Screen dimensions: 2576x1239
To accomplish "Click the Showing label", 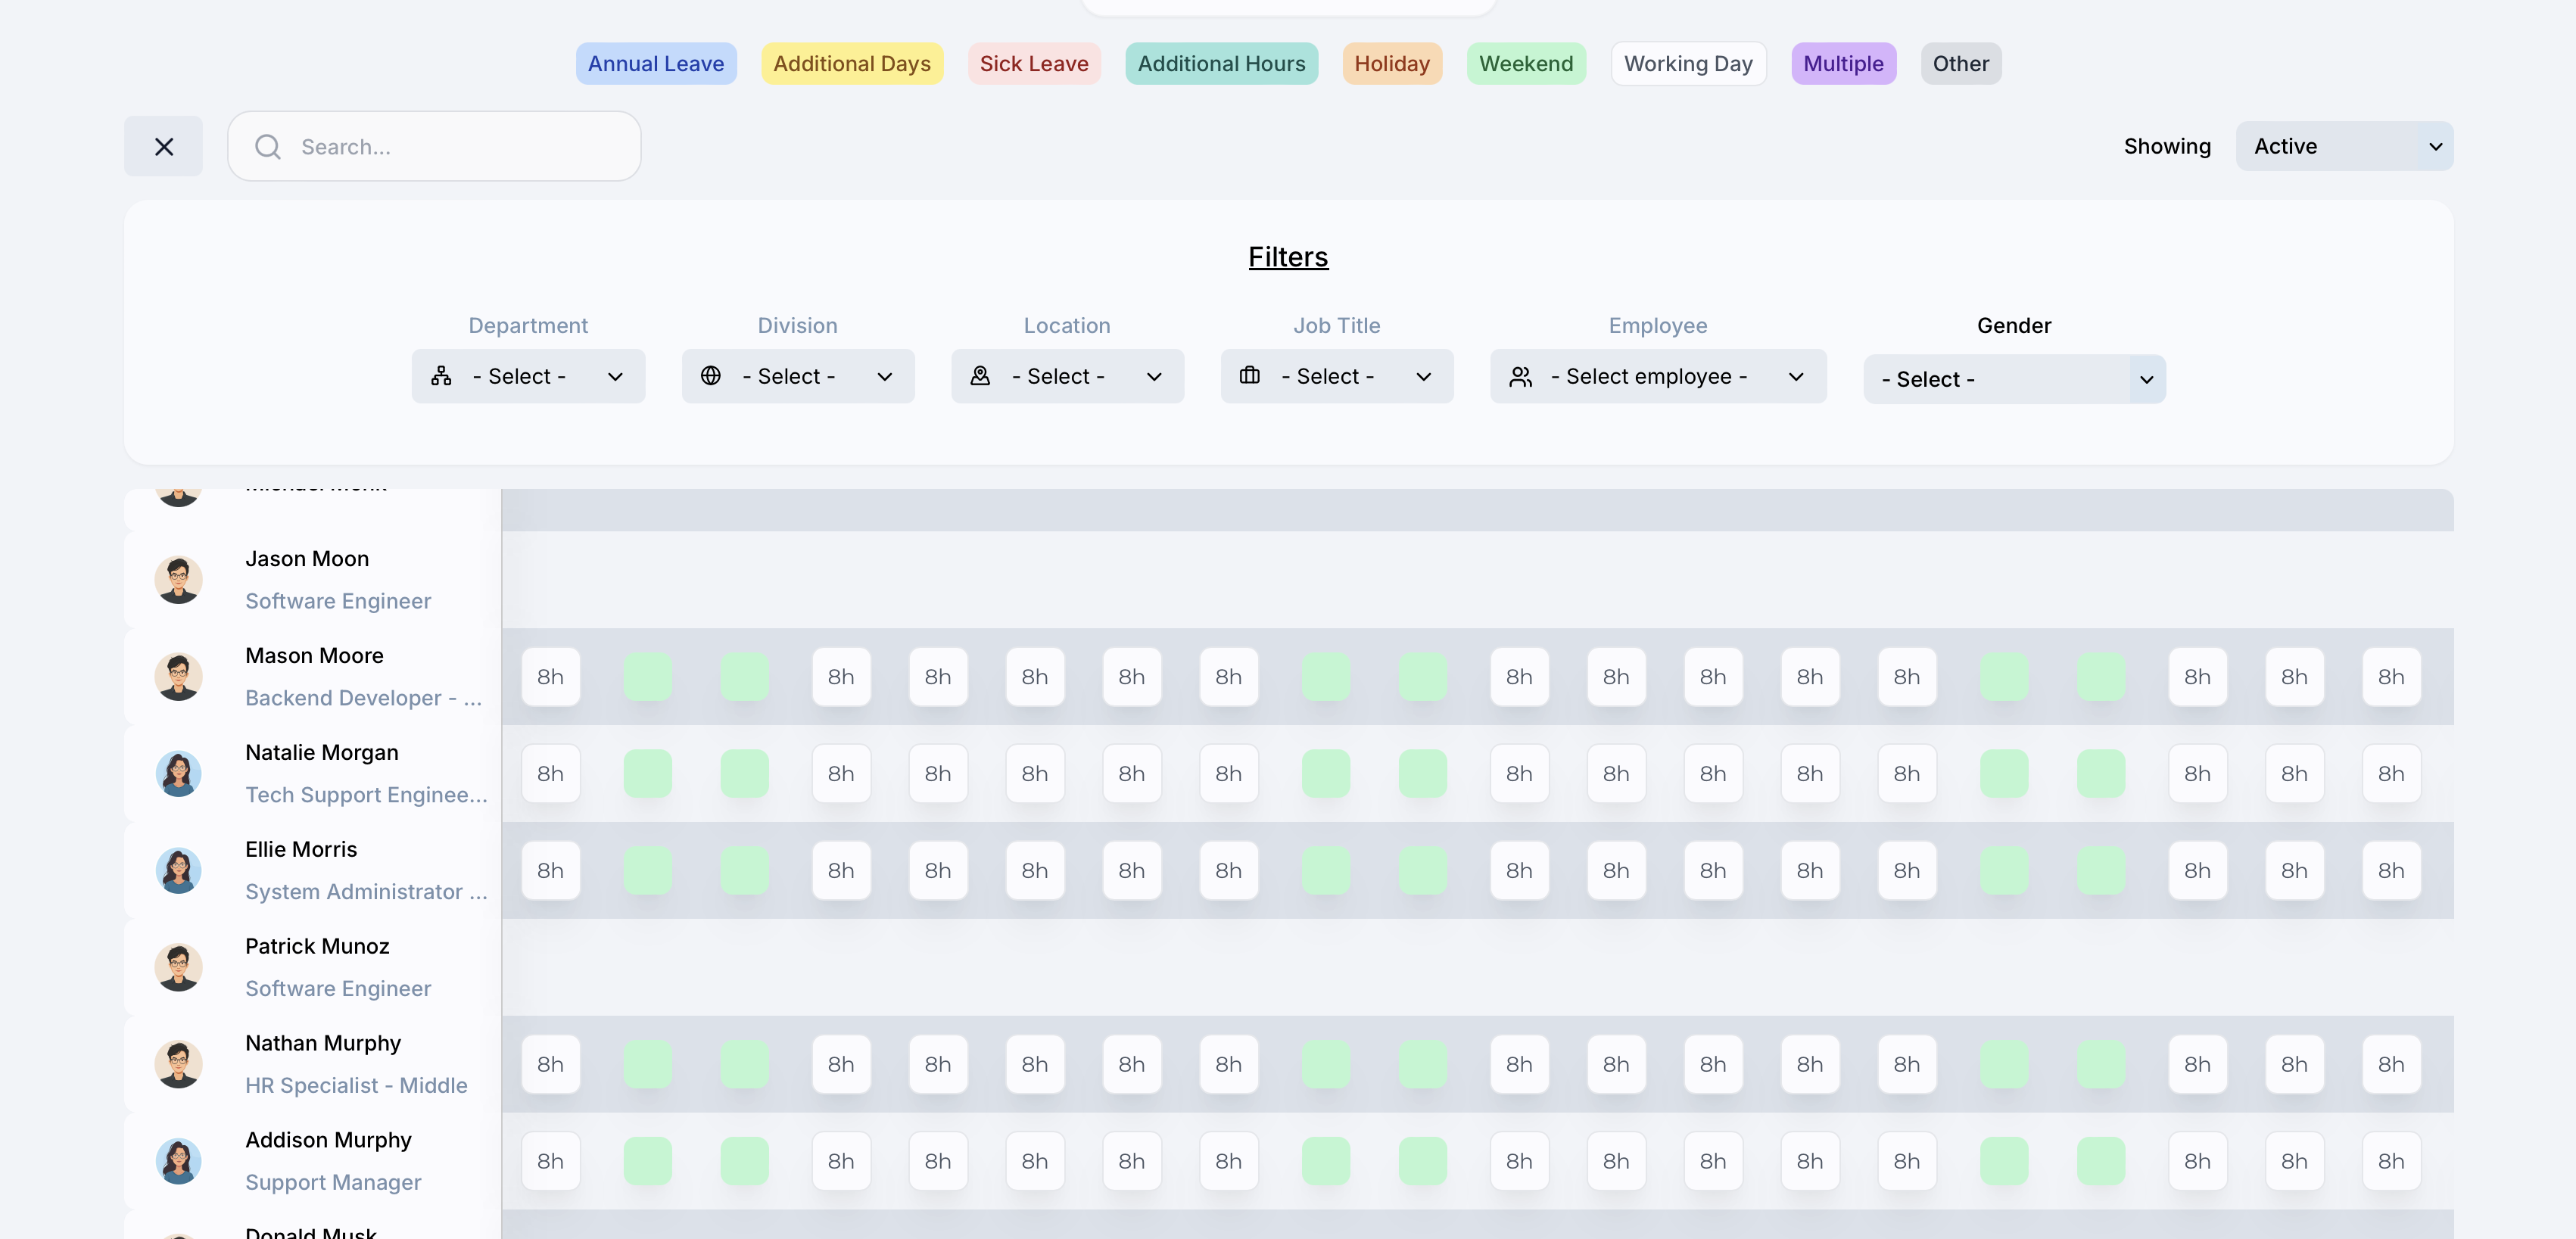I will coord(2167,146).
